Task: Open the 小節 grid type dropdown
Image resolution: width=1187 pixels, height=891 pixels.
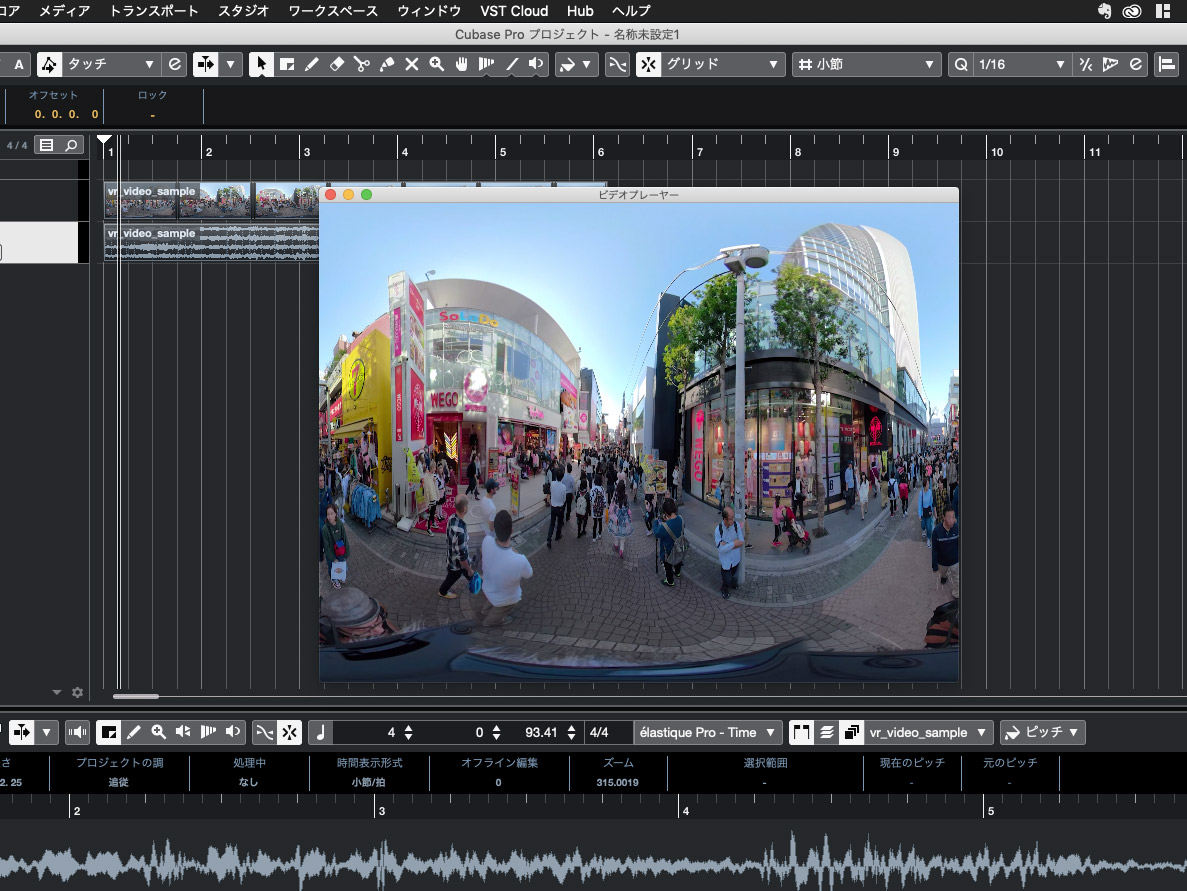Action: pos(867,64)
